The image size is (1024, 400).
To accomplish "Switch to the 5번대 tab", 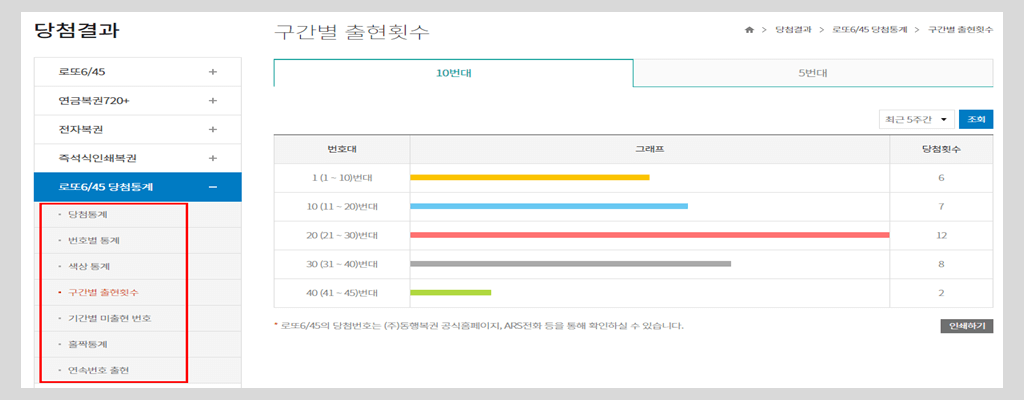I will [813, 73].
